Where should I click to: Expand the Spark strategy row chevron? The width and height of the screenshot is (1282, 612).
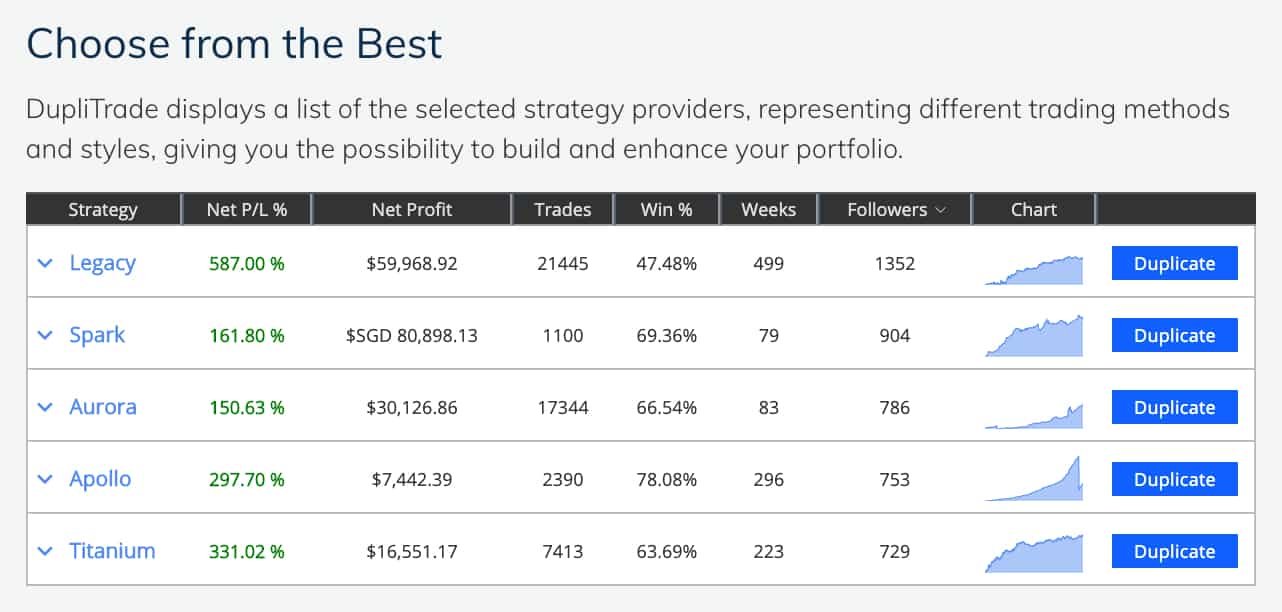point(45,335)
